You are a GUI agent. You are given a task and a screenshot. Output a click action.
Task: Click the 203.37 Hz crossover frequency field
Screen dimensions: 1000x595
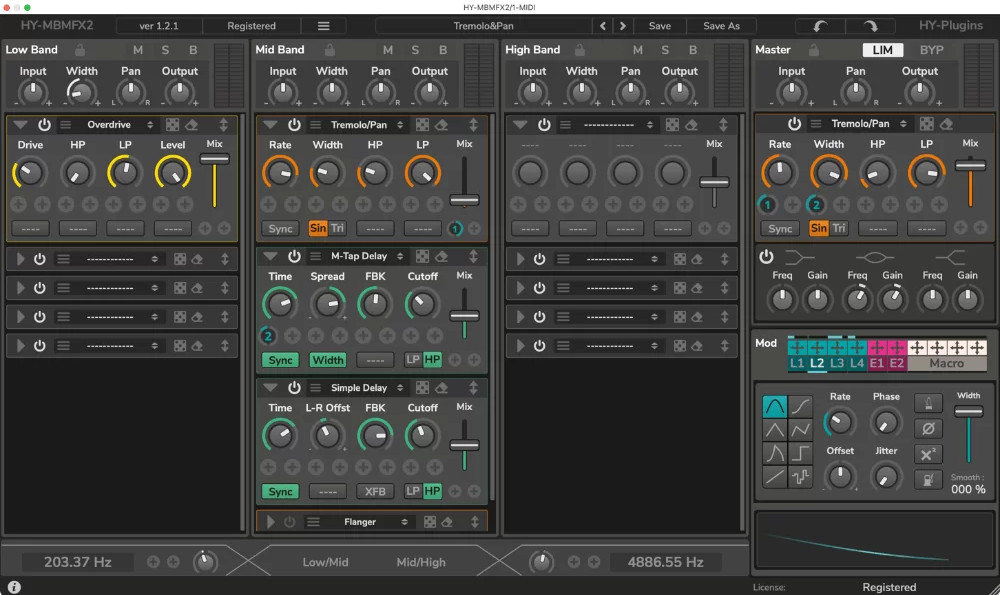click(77, 562)
